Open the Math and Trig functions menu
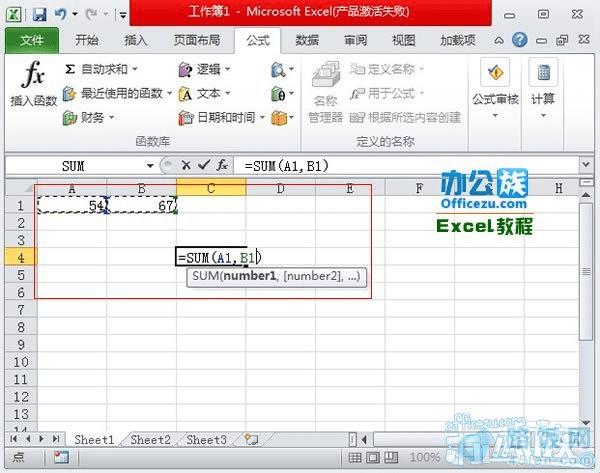600x473 pixels. tap(282, 93)
